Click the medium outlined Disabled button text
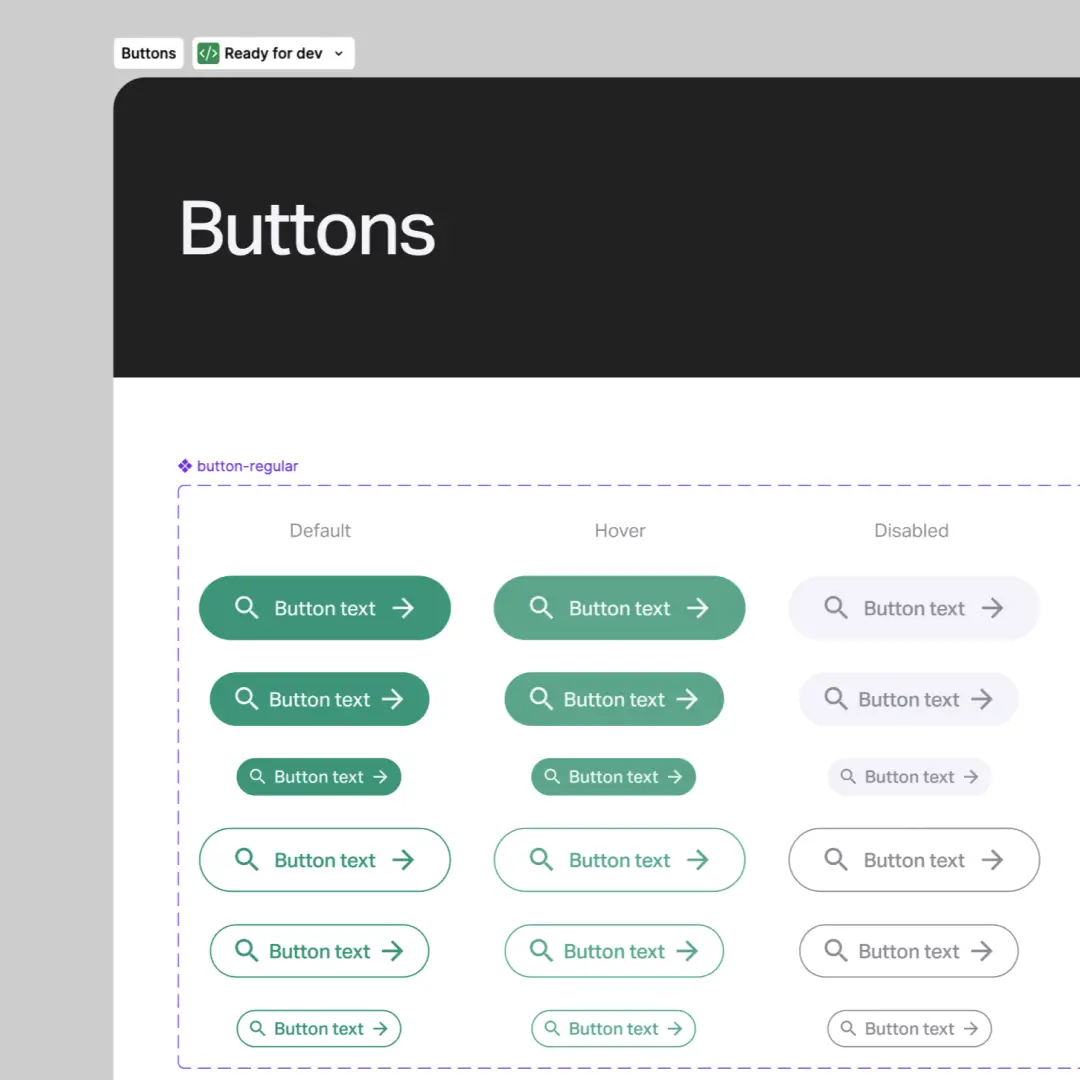The image size is (1080, 1080). pyautogui.click(x=908, y=951)
